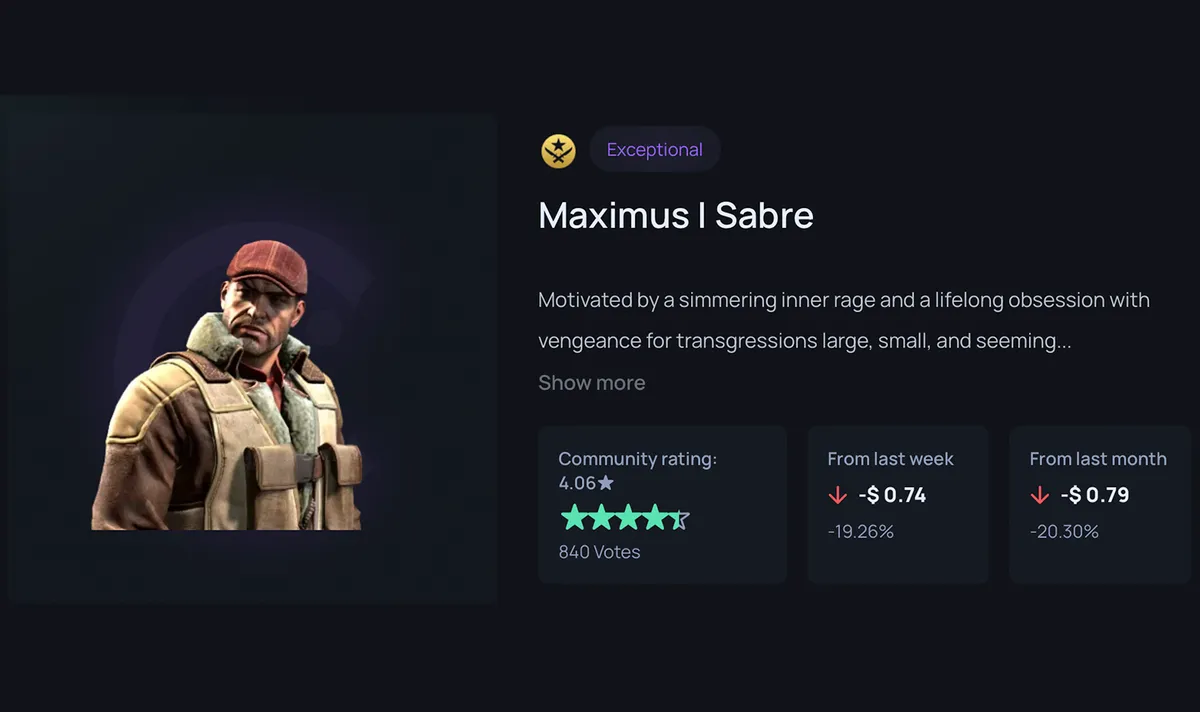
Task: Select the Exceptional rarity tag
Action: 655,150
